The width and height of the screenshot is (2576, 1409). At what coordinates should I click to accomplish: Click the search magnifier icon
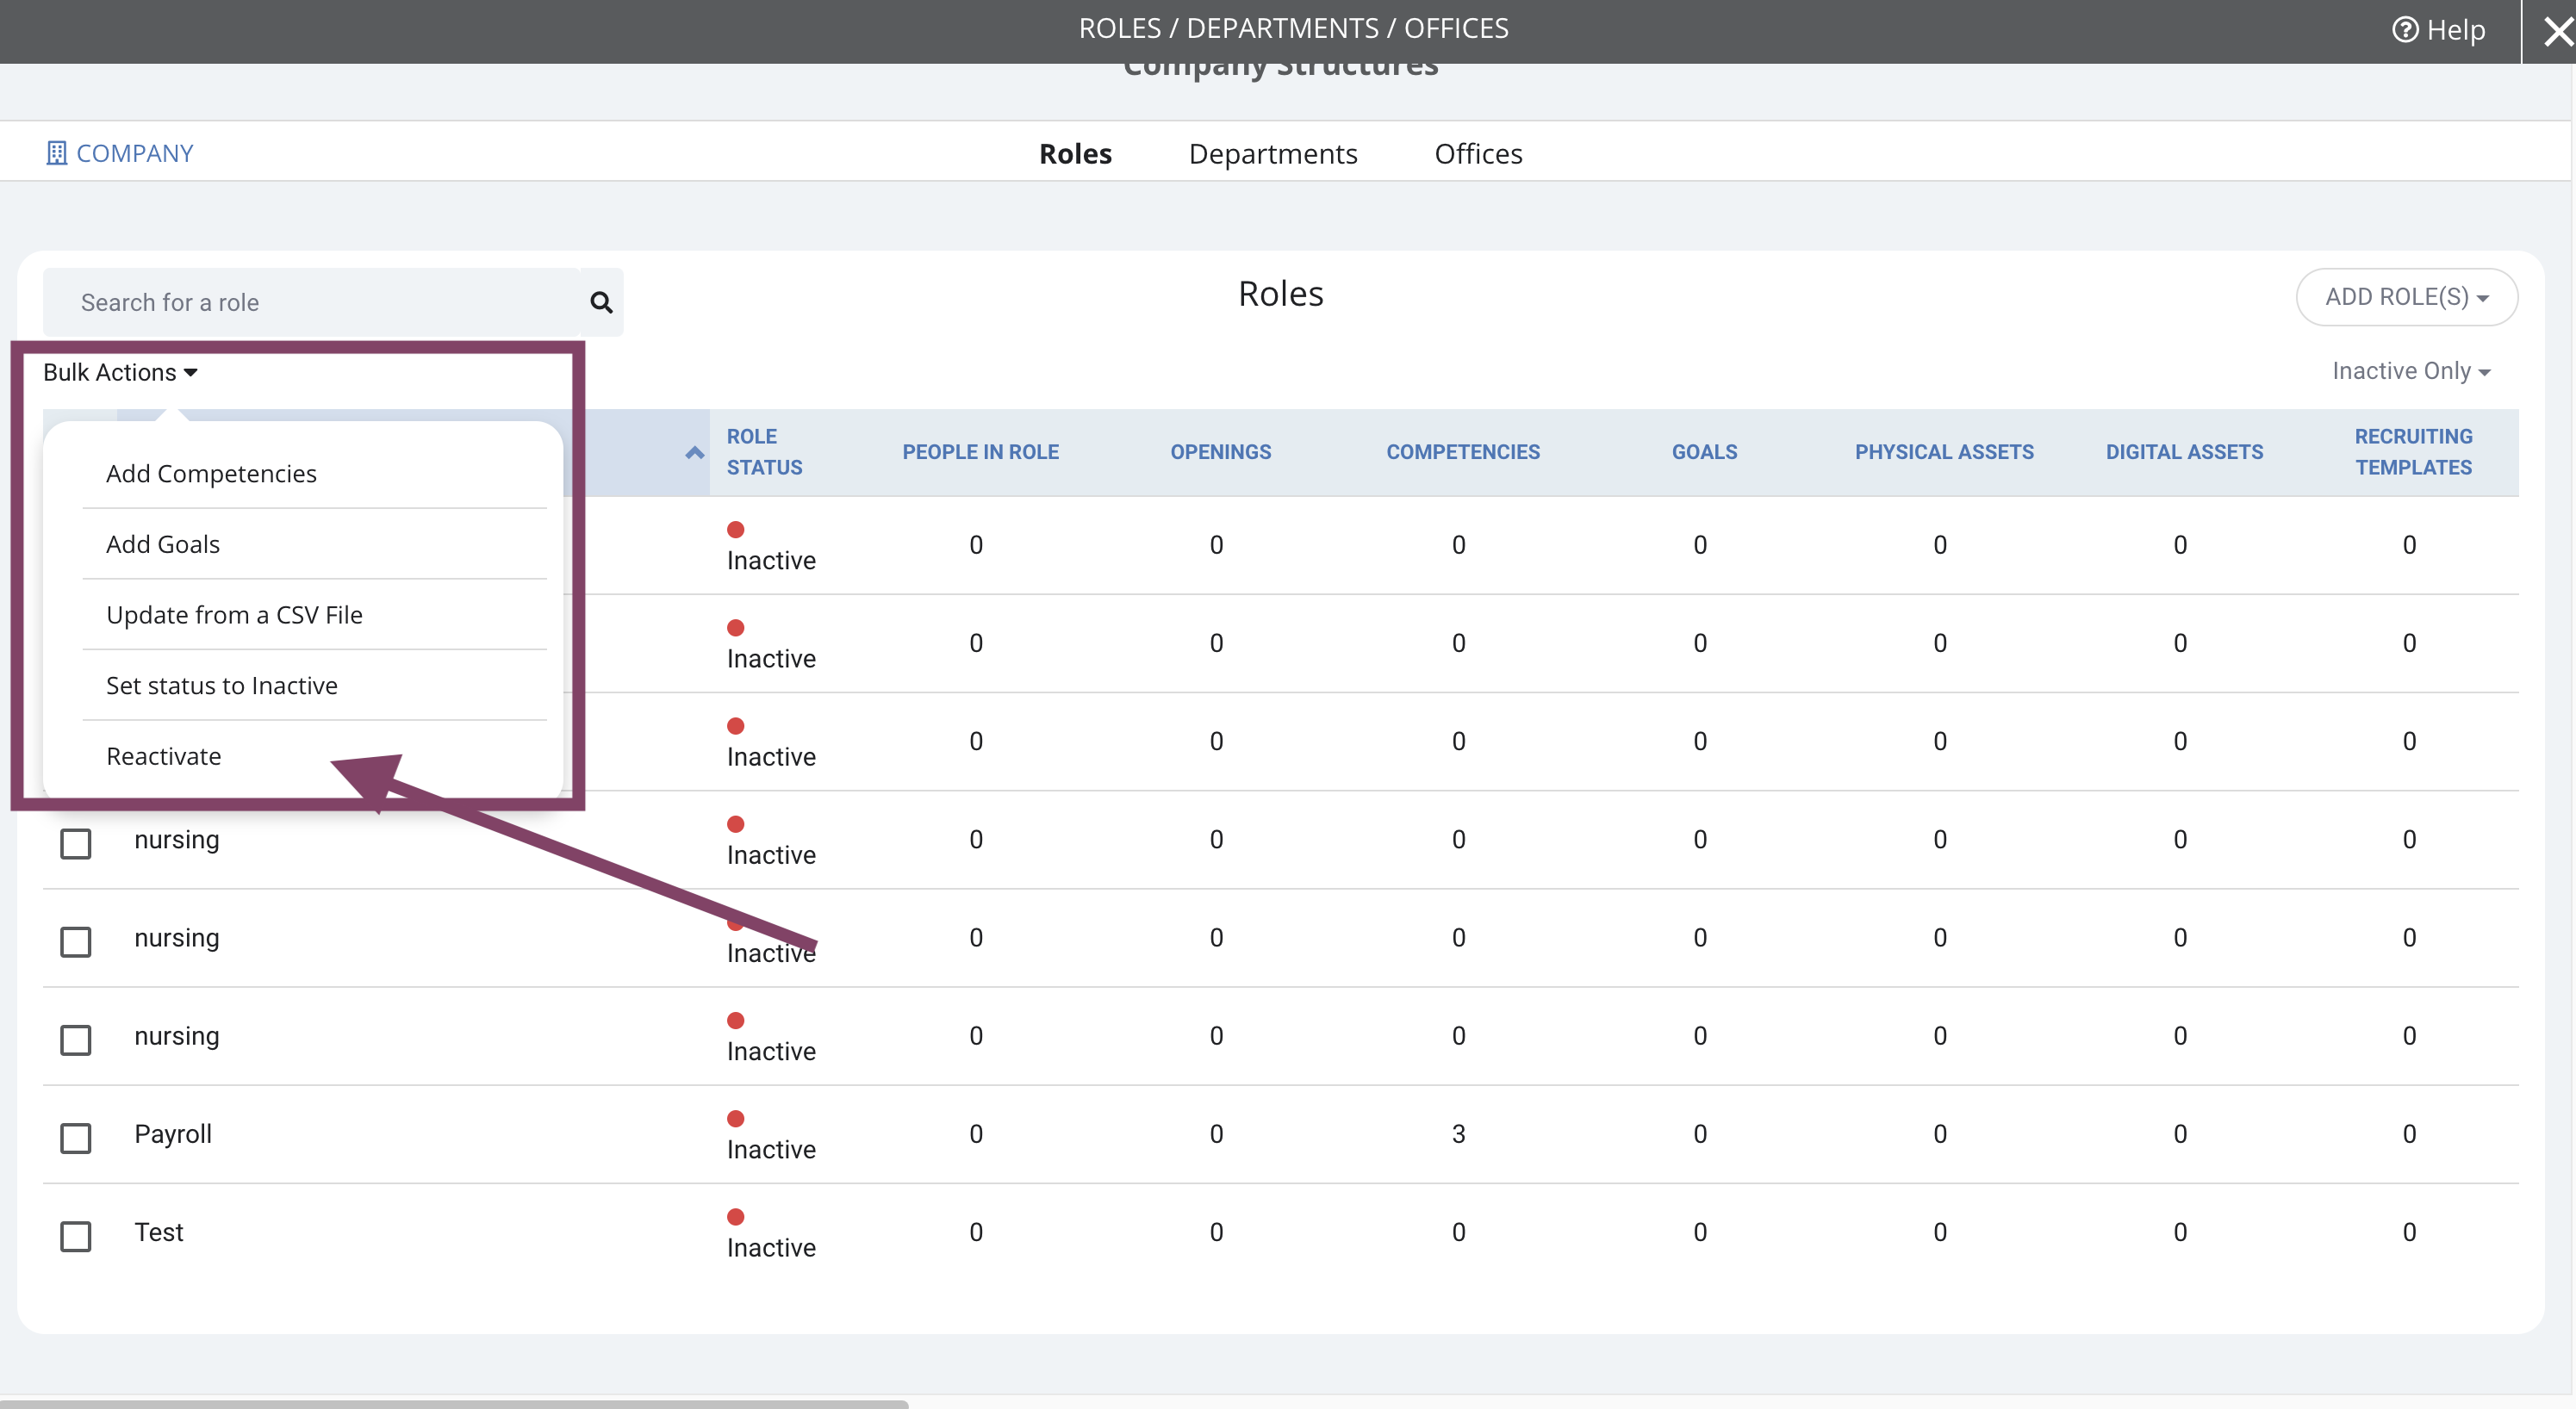coord(601,302)
